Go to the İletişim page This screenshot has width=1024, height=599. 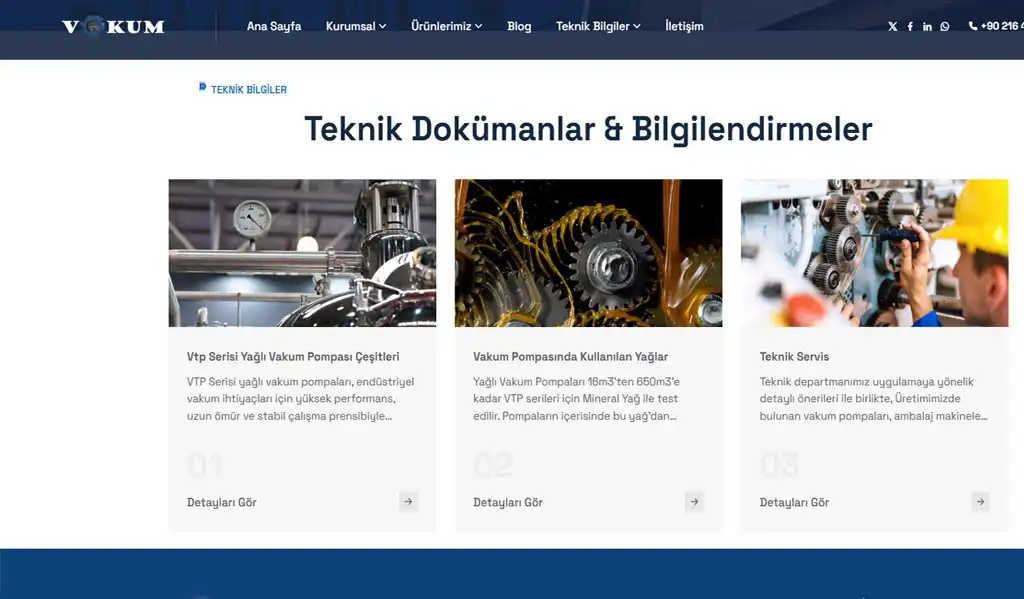[684, 26]
